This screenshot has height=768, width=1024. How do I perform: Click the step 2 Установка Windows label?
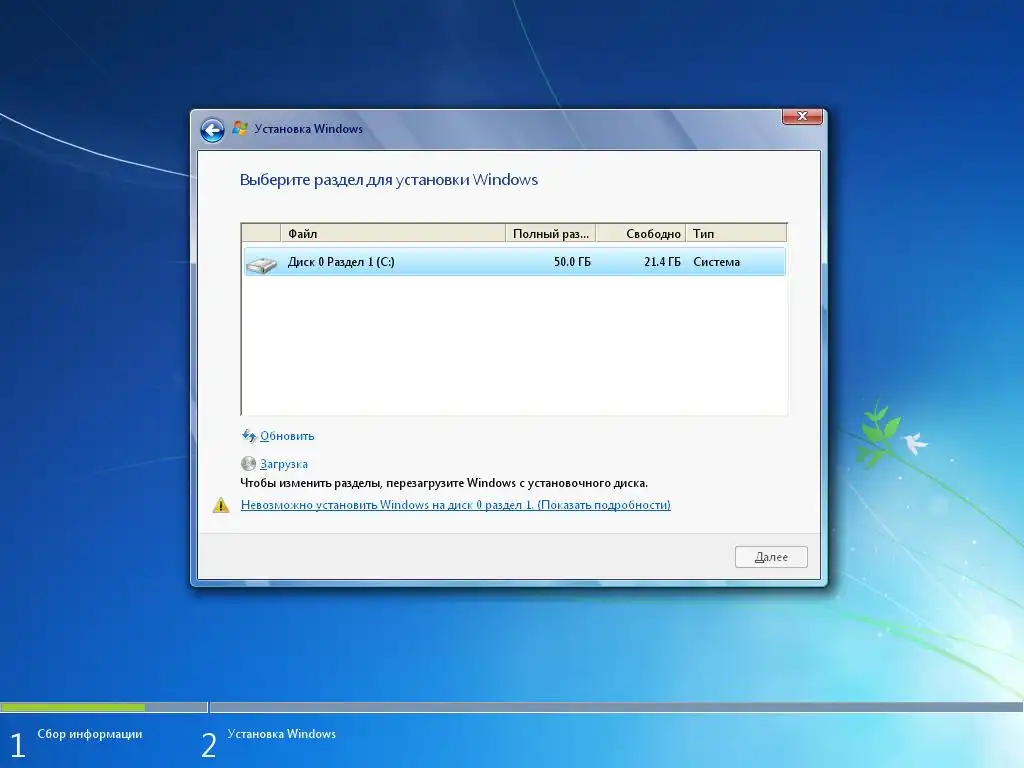pyautogui.click(x=281, y=734)
